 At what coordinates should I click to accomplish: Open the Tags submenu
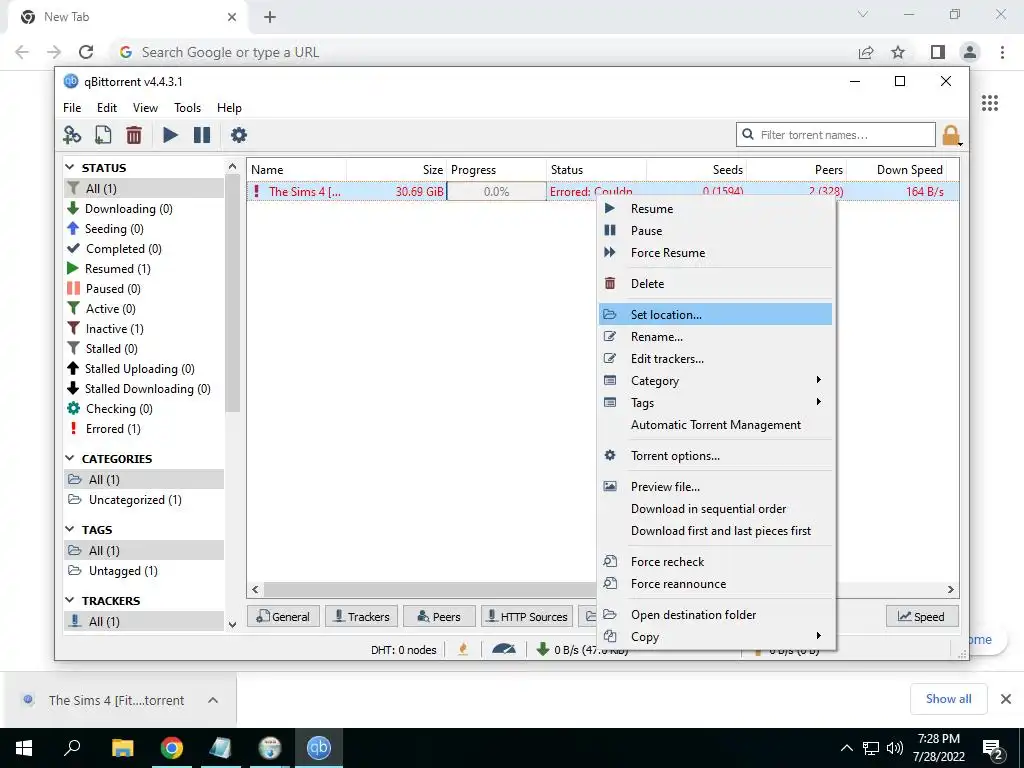point(716,403)
